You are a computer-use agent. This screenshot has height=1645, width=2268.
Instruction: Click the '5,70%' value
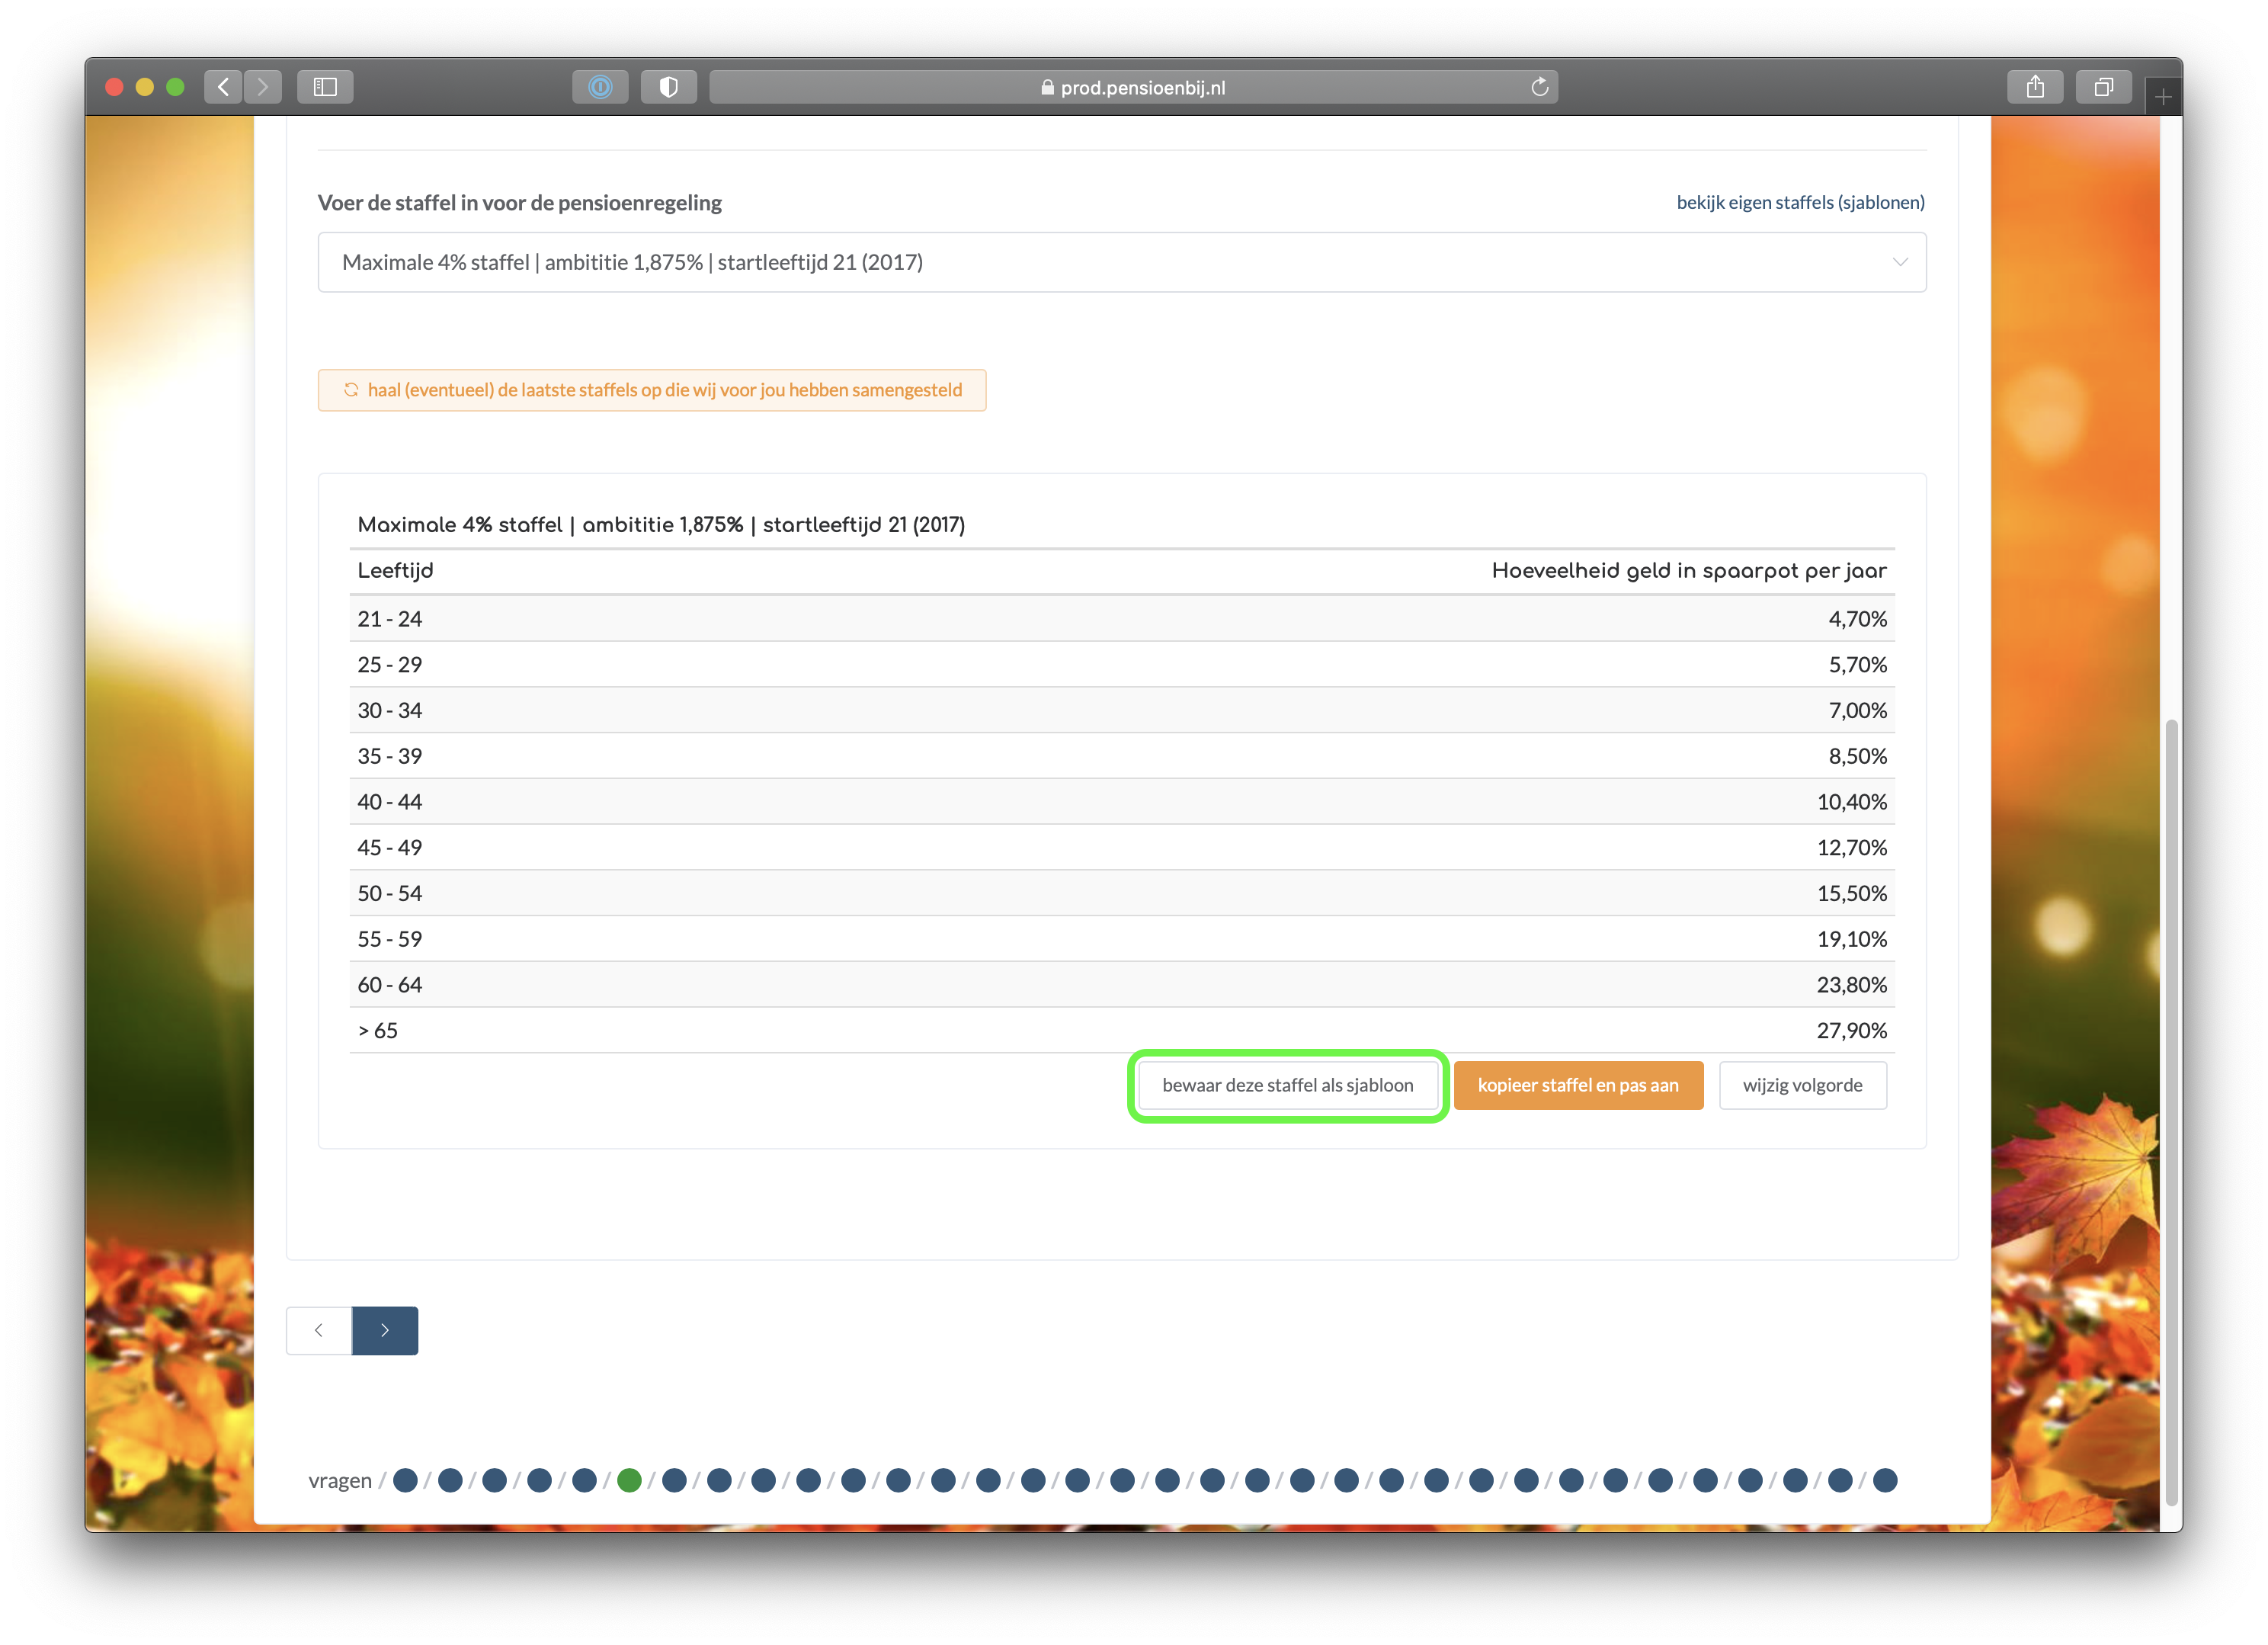point(1857,665)
